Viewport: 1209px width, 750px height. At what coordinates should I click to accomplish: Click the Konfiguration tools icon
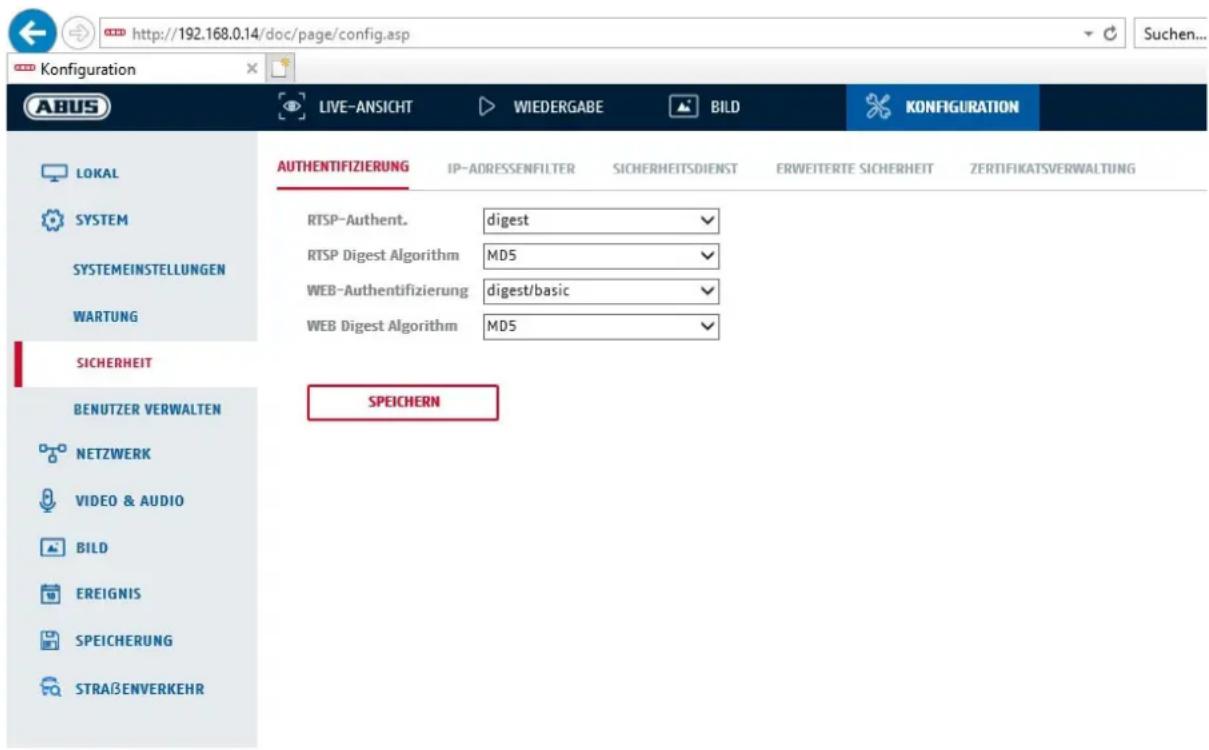click(x=877, y=108)
